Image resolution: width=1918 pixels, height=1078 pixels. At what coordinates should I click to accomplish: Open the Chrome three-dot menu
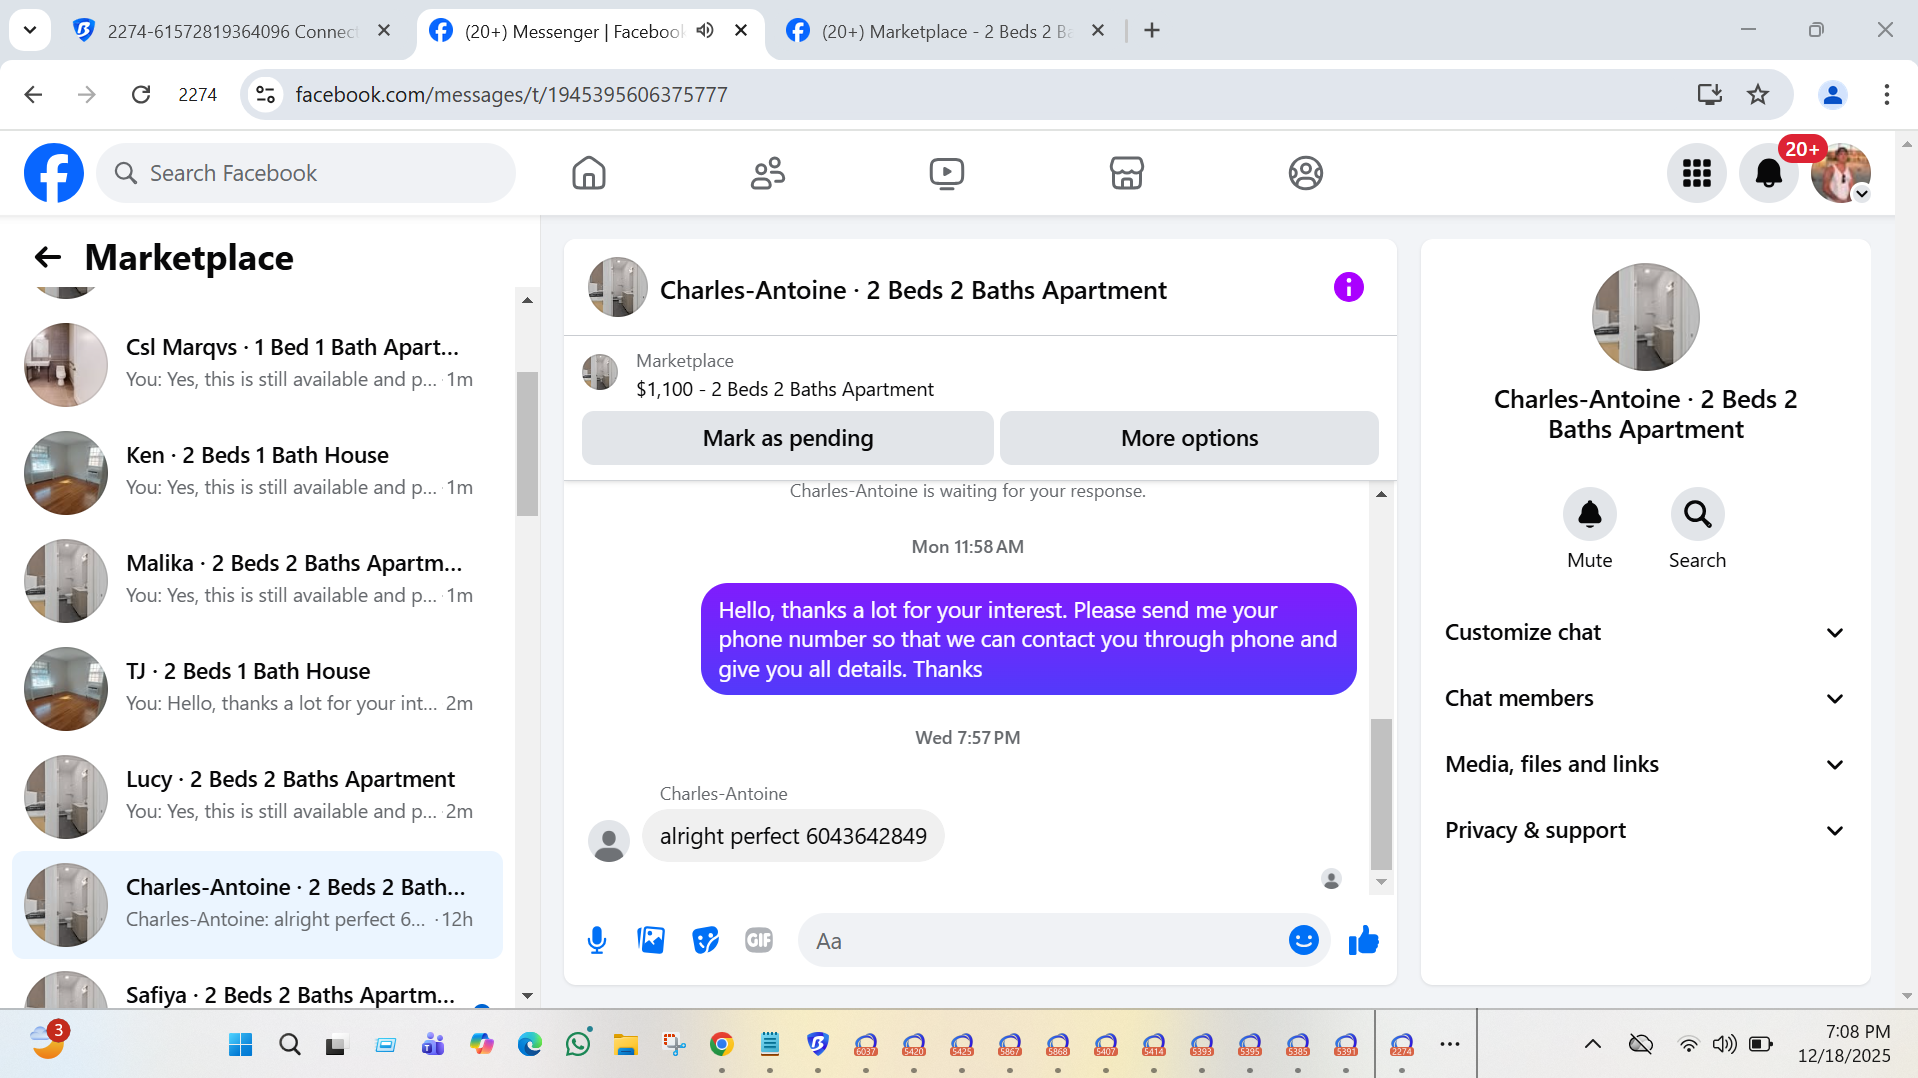(x=1886, y=94)
